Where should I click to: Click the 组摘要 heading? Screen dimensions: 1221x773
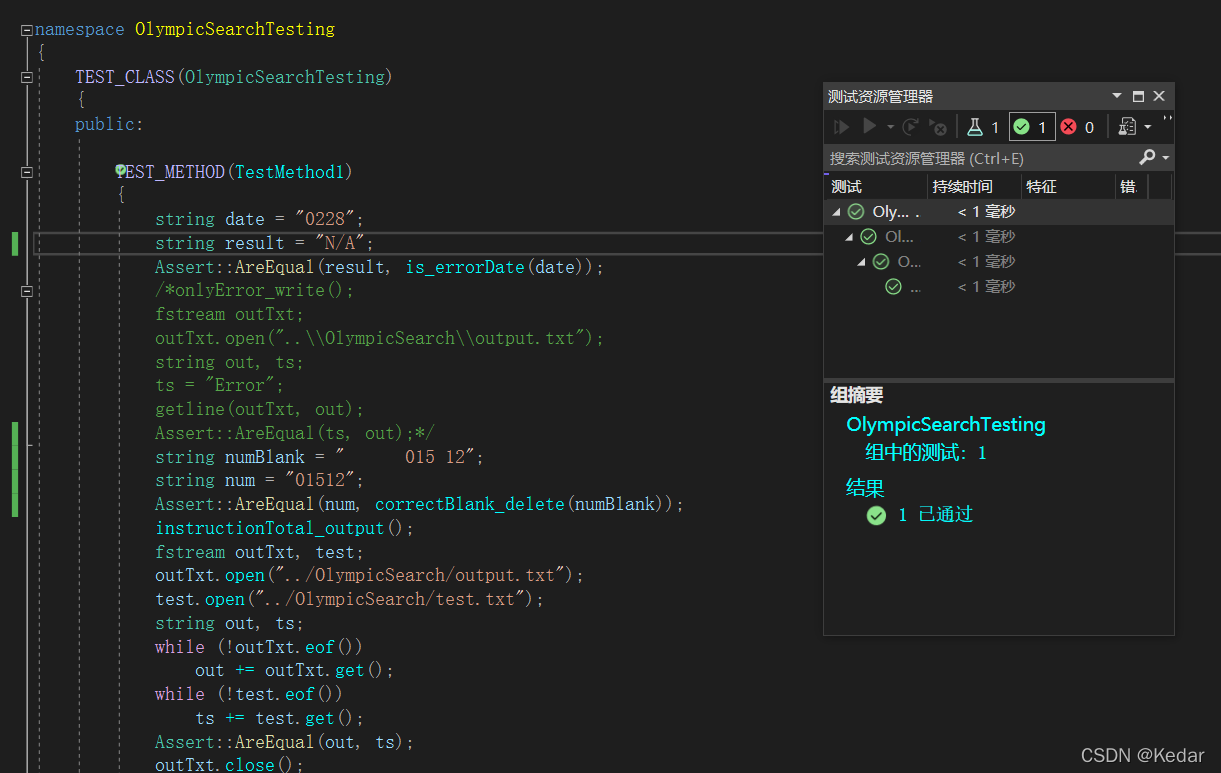[x=857, y=396]
